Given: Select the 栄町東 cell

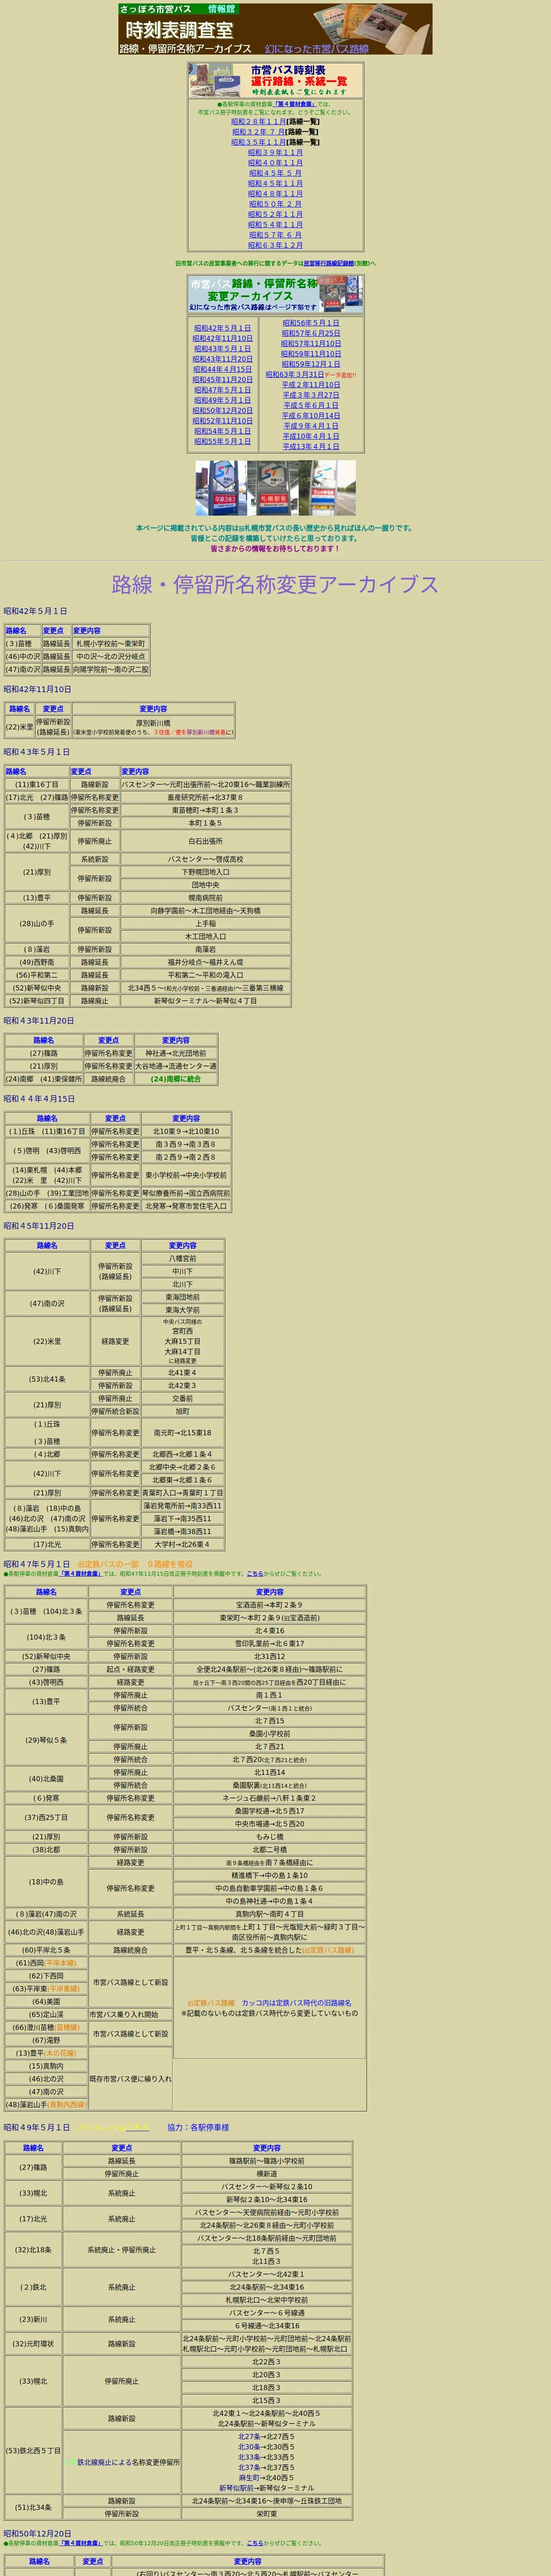Looking at the screenshot, I should (x=266, y=2514).
